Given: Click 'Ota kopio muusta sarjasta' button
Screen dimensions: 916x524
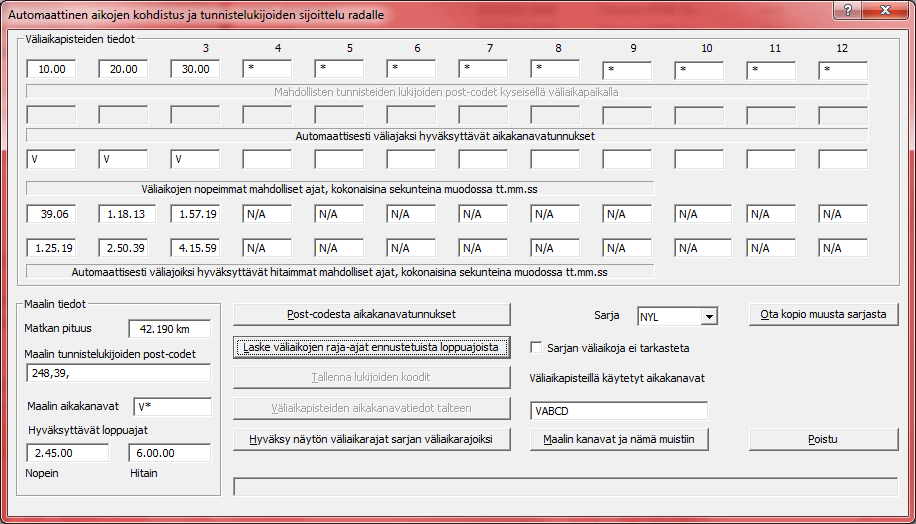Looking at the screenshot, I should [x=823, y=314].
